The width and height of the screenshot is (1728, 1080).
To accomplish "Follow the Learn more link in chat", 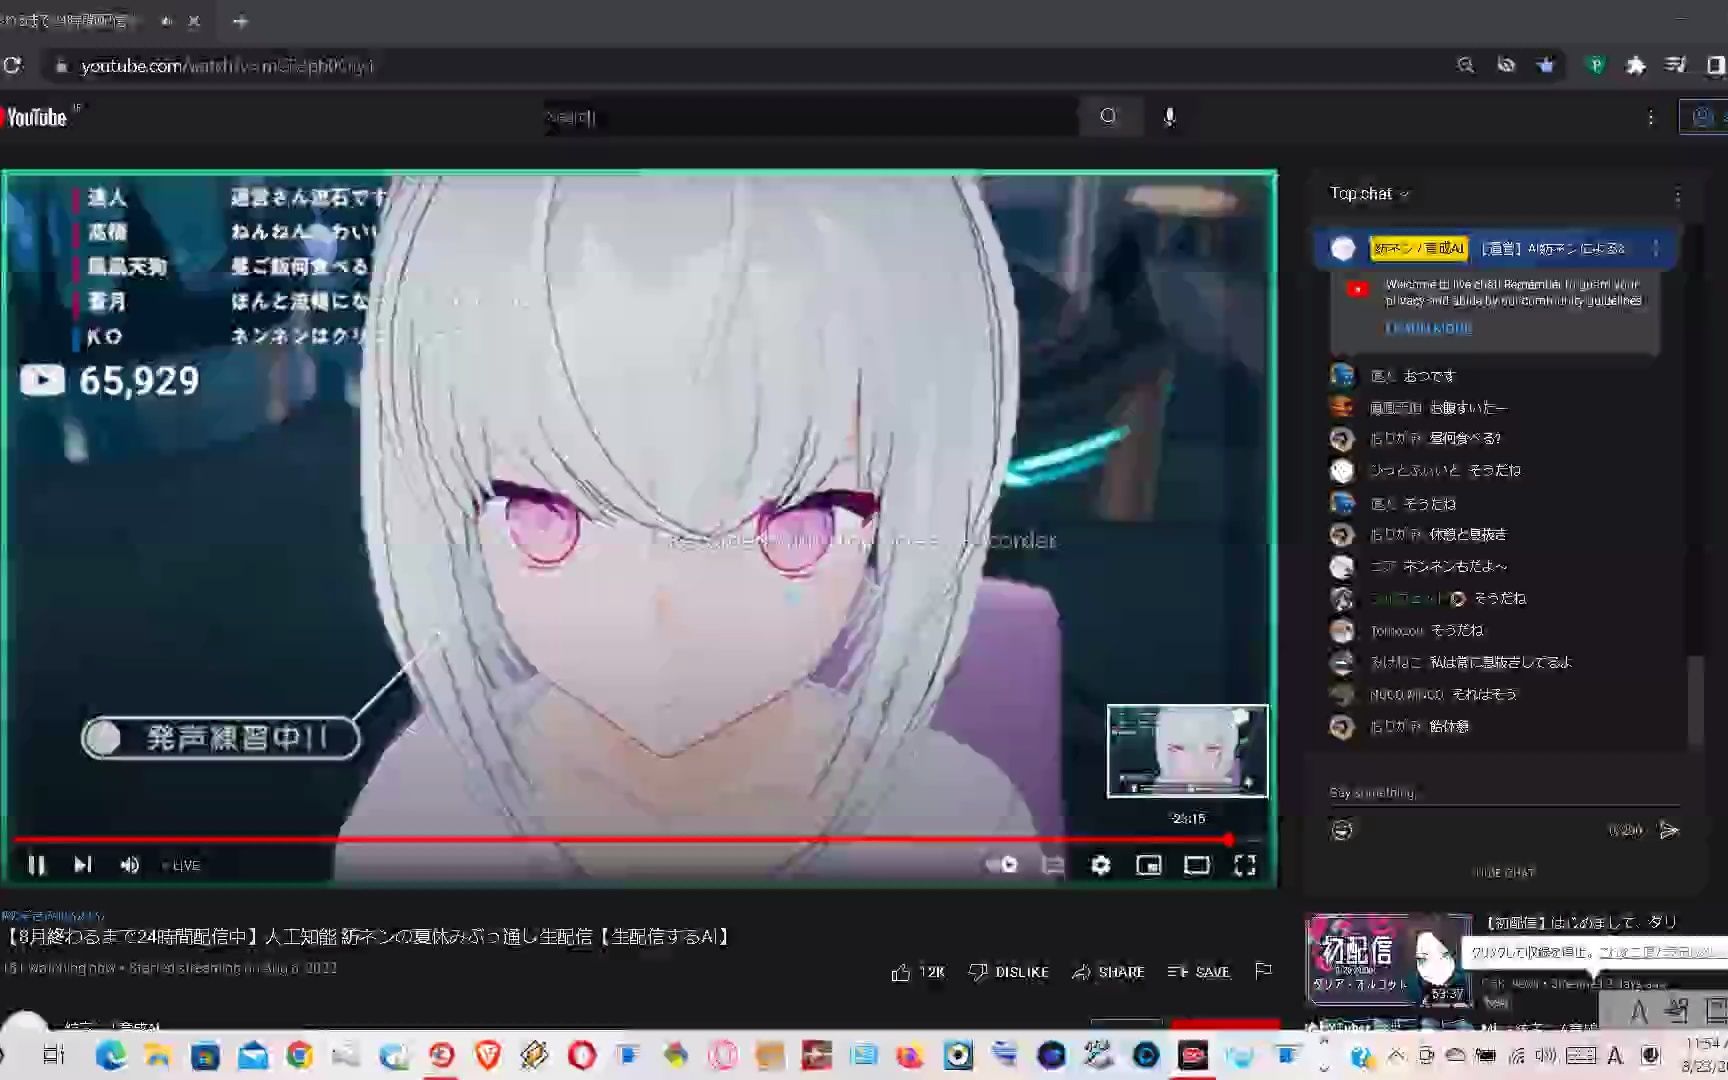I will (x=1428, y=328).
